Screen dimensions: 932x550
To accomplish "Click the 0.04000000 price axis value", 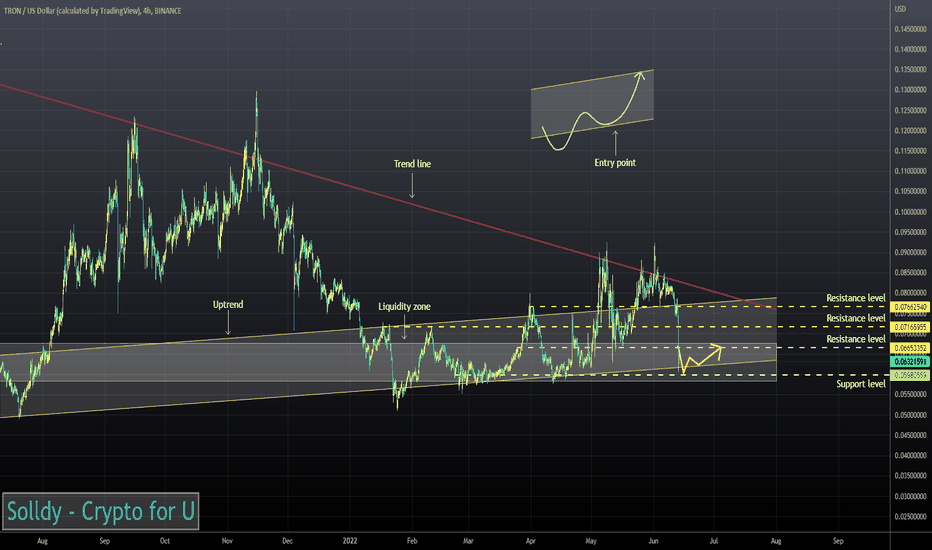I will pyautogui.click(x=910, y=455).
